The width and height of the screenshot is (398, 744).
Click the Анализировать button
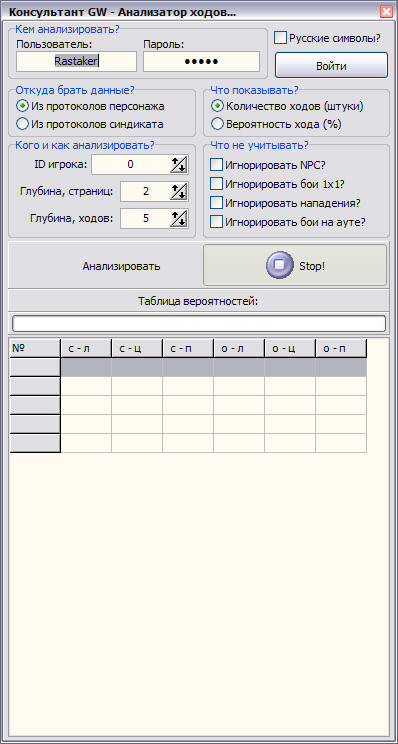click(121, 266)
